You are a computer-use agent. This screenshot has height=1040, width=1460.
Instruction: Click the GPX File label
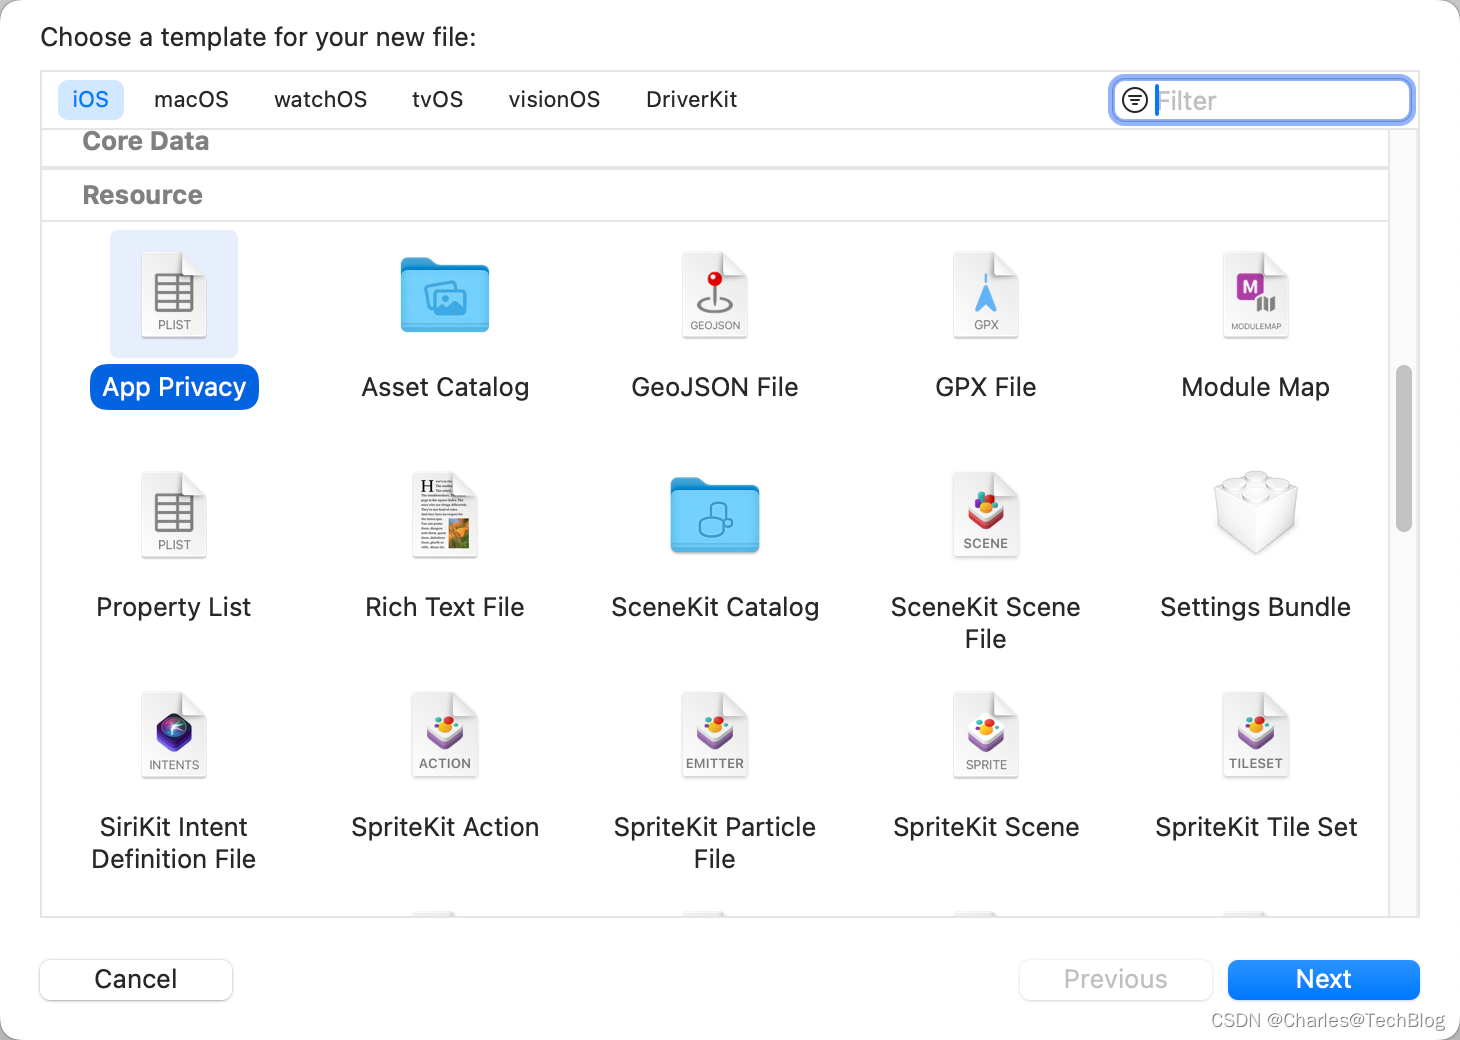(986, 387)
